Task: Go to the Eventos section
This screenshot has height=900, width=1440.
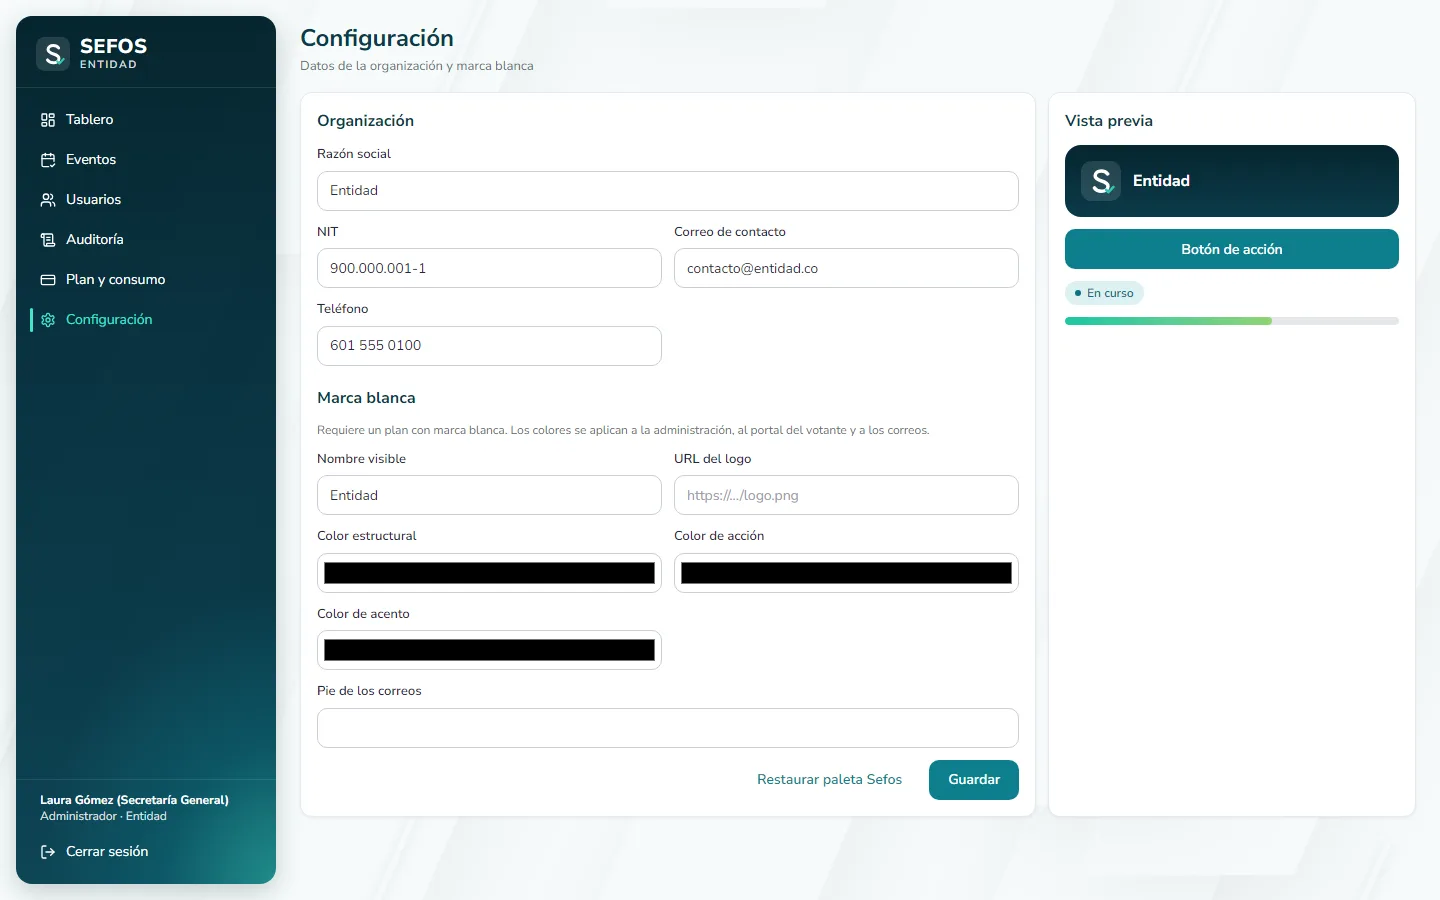Action: (x=146, y=160)
